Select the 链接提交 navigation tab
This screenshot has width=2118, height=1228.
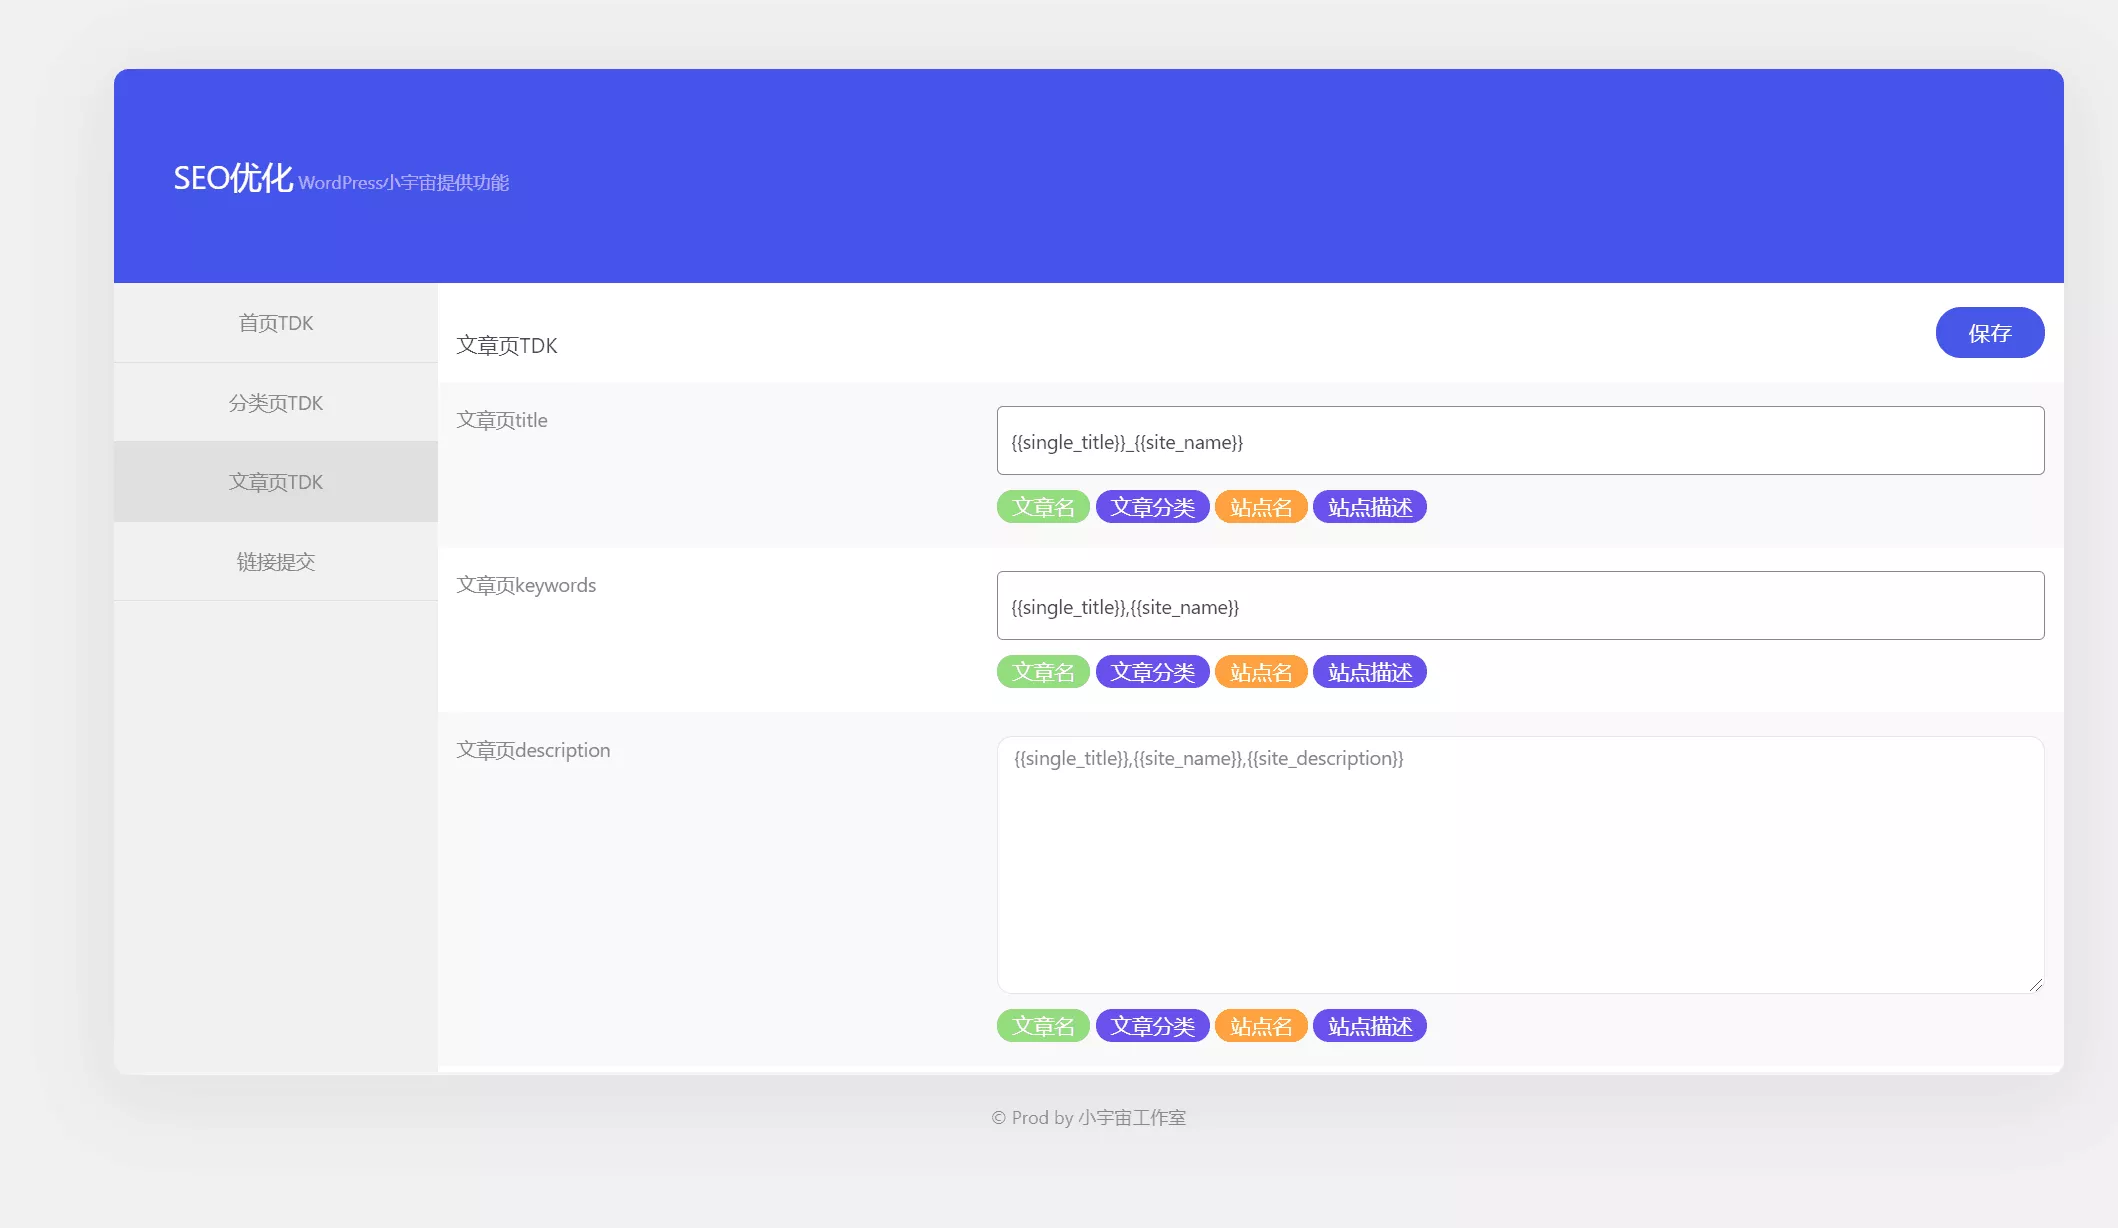[x=275, y=560]
